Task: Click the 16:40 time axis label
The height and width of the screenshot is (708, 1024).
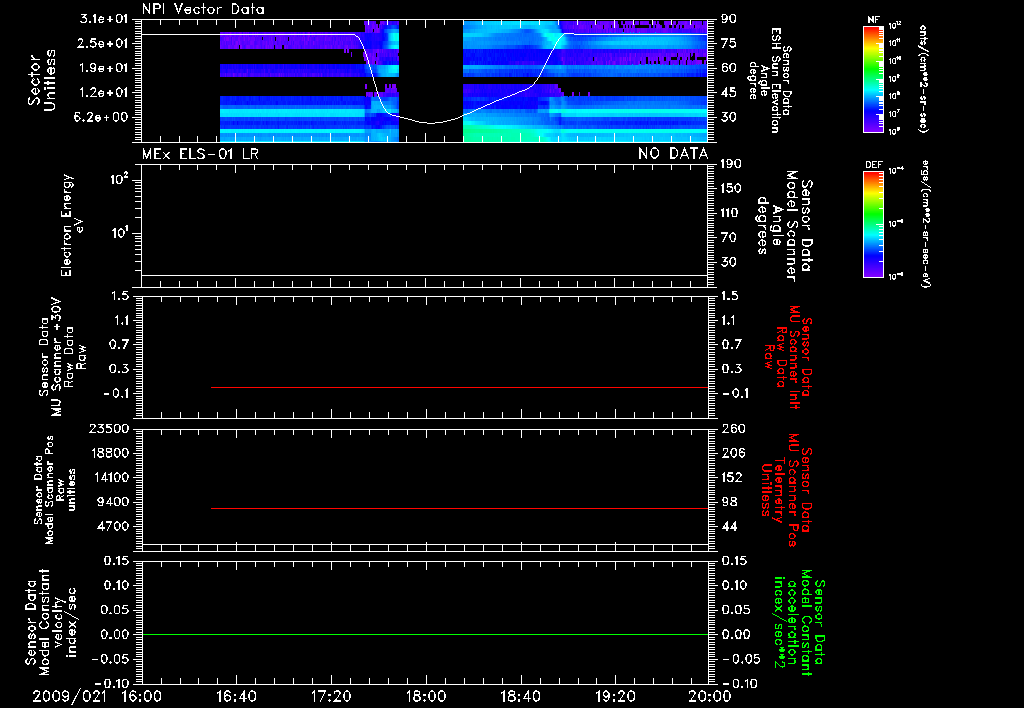Action: pos(236,696)
